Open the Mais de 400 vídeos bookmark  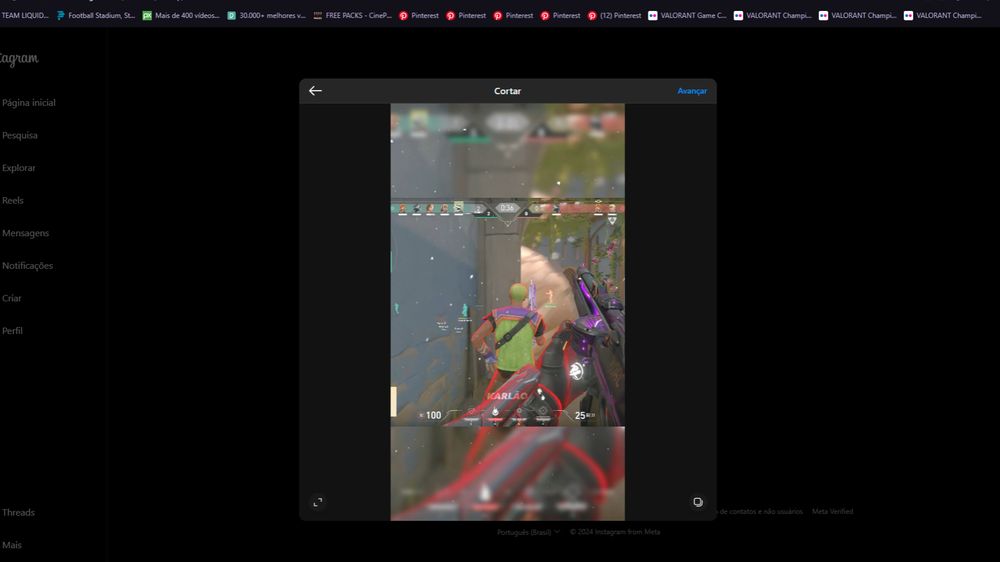(181, 15)
